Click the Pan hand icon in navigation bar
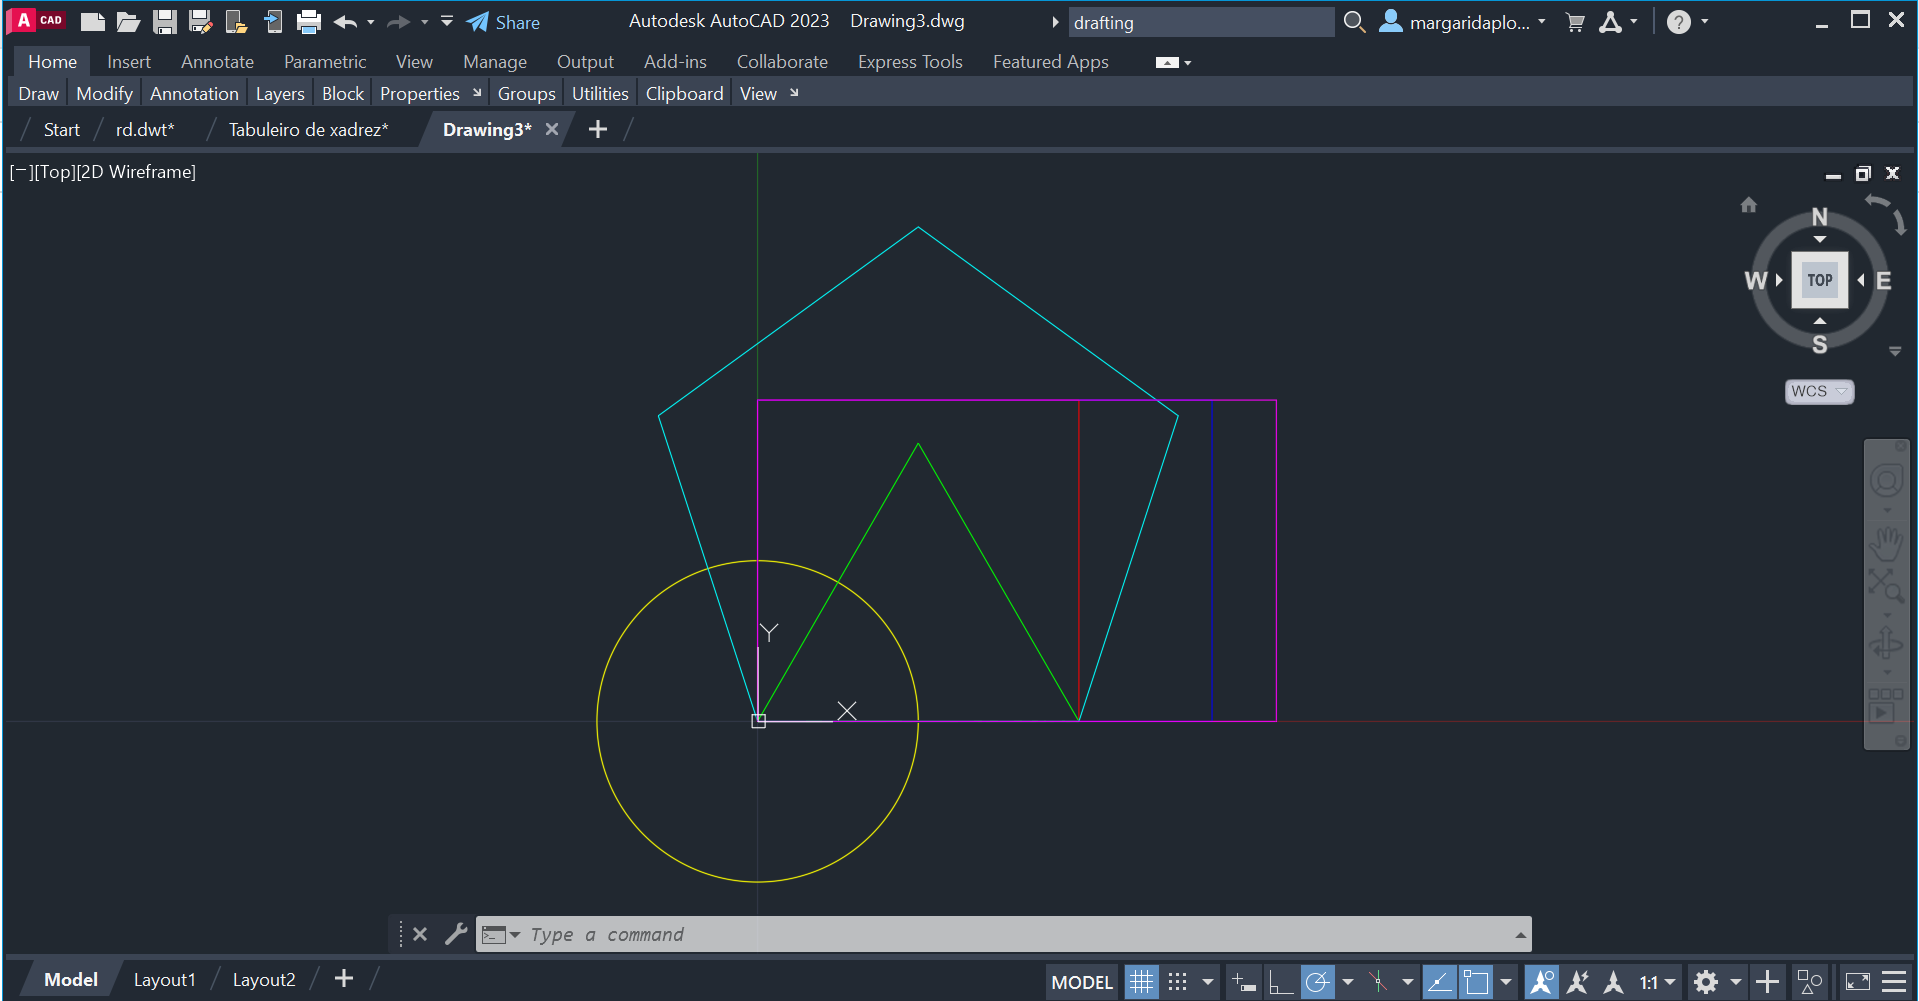1919x1001 pixels. click(x=1886, y=545)
